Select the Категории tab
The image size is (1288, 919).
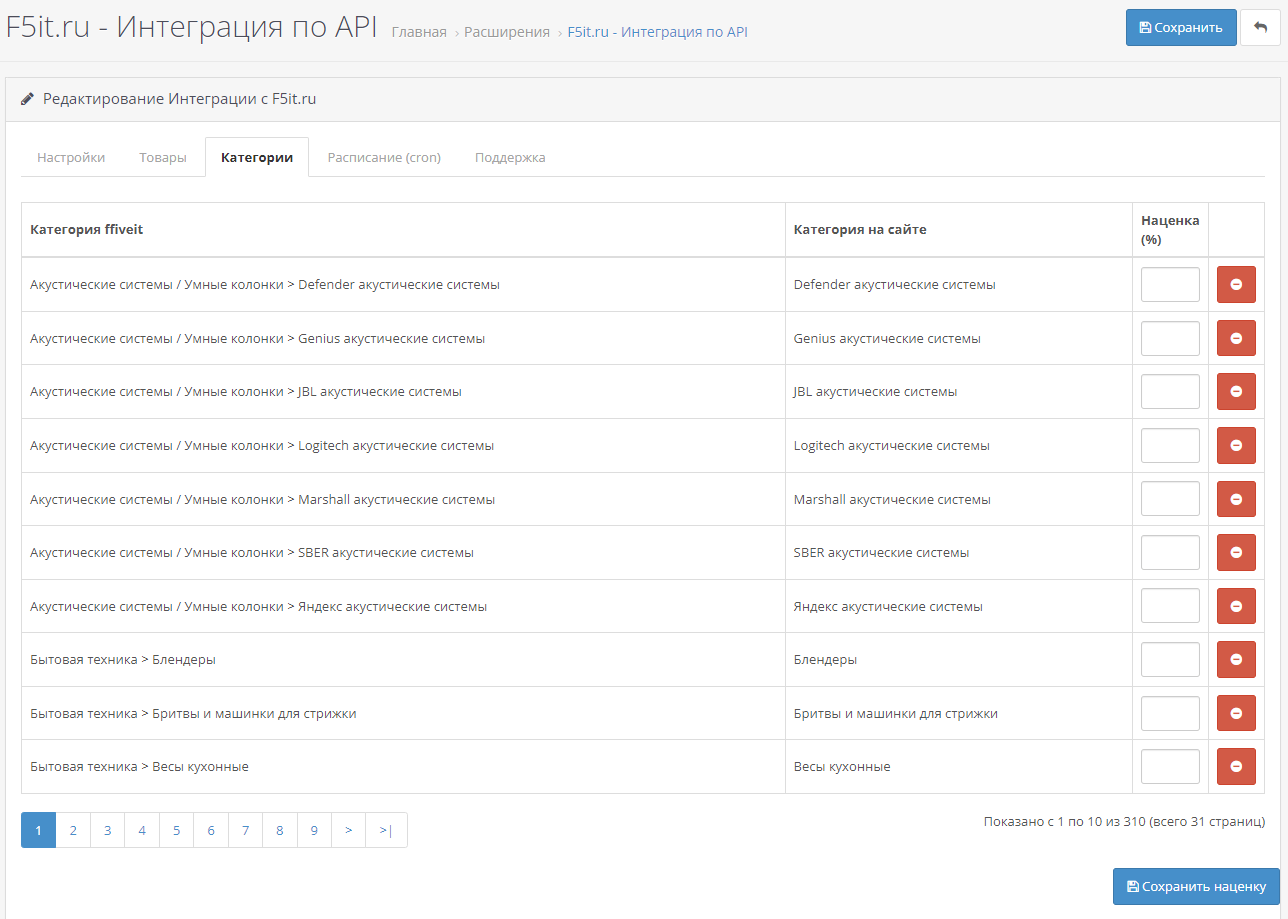257,157
